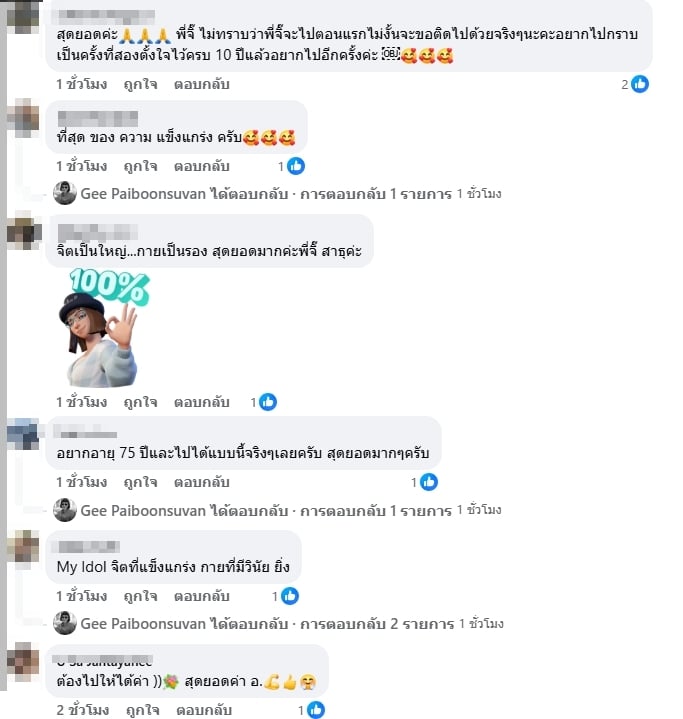Click 1 ชั่วโมง timestamp on sticker comment
This screenshot has height=719, width=683.
82,402
